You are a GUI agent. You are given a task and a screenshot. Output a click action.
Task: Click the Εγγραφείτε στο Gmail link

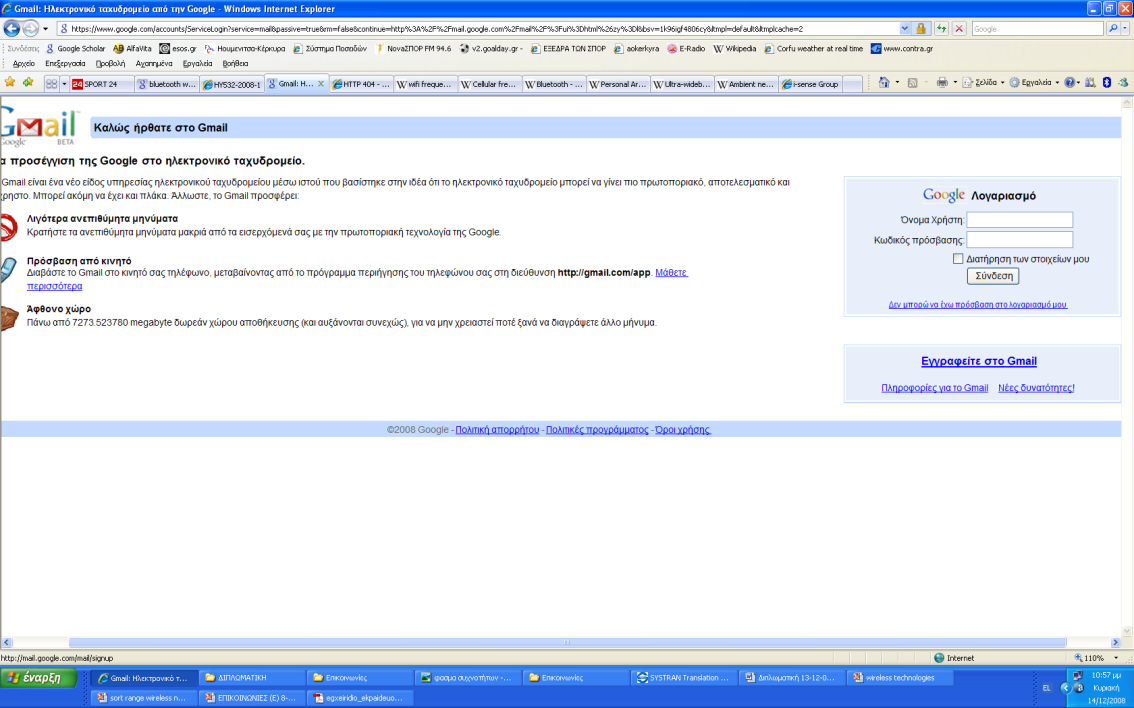(979, 361)
